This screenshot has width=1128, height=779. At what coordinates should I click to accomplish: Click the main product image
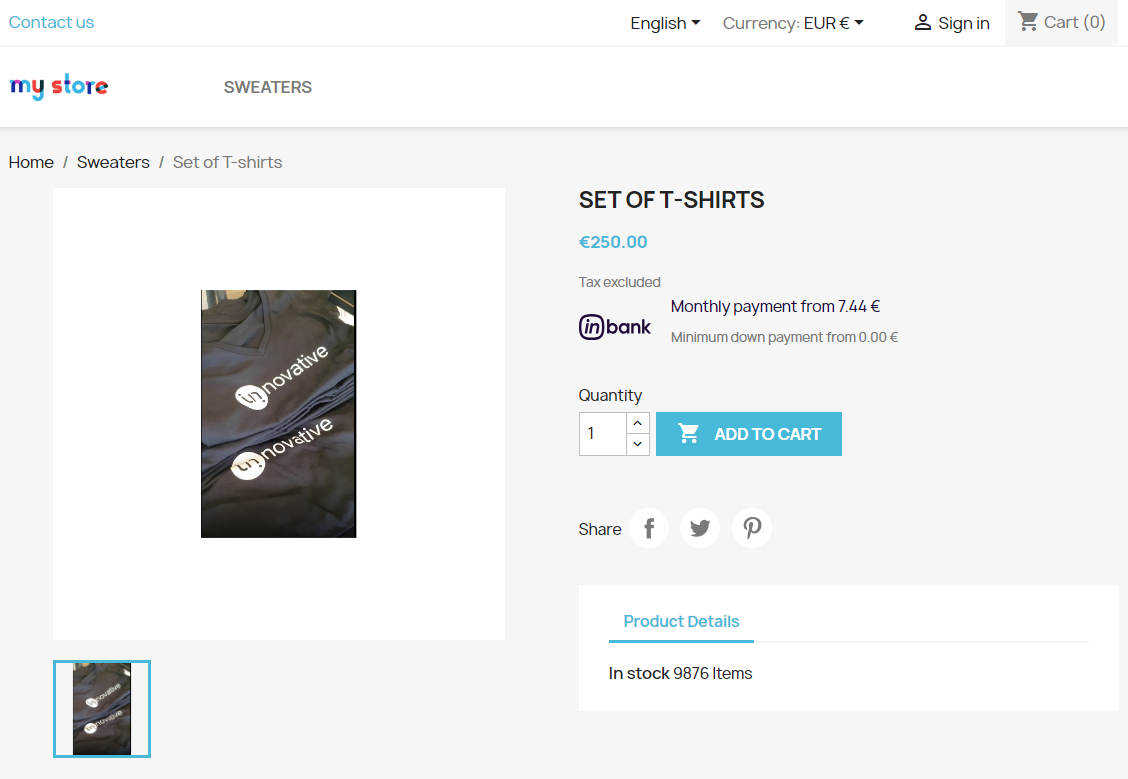(279, 414)
